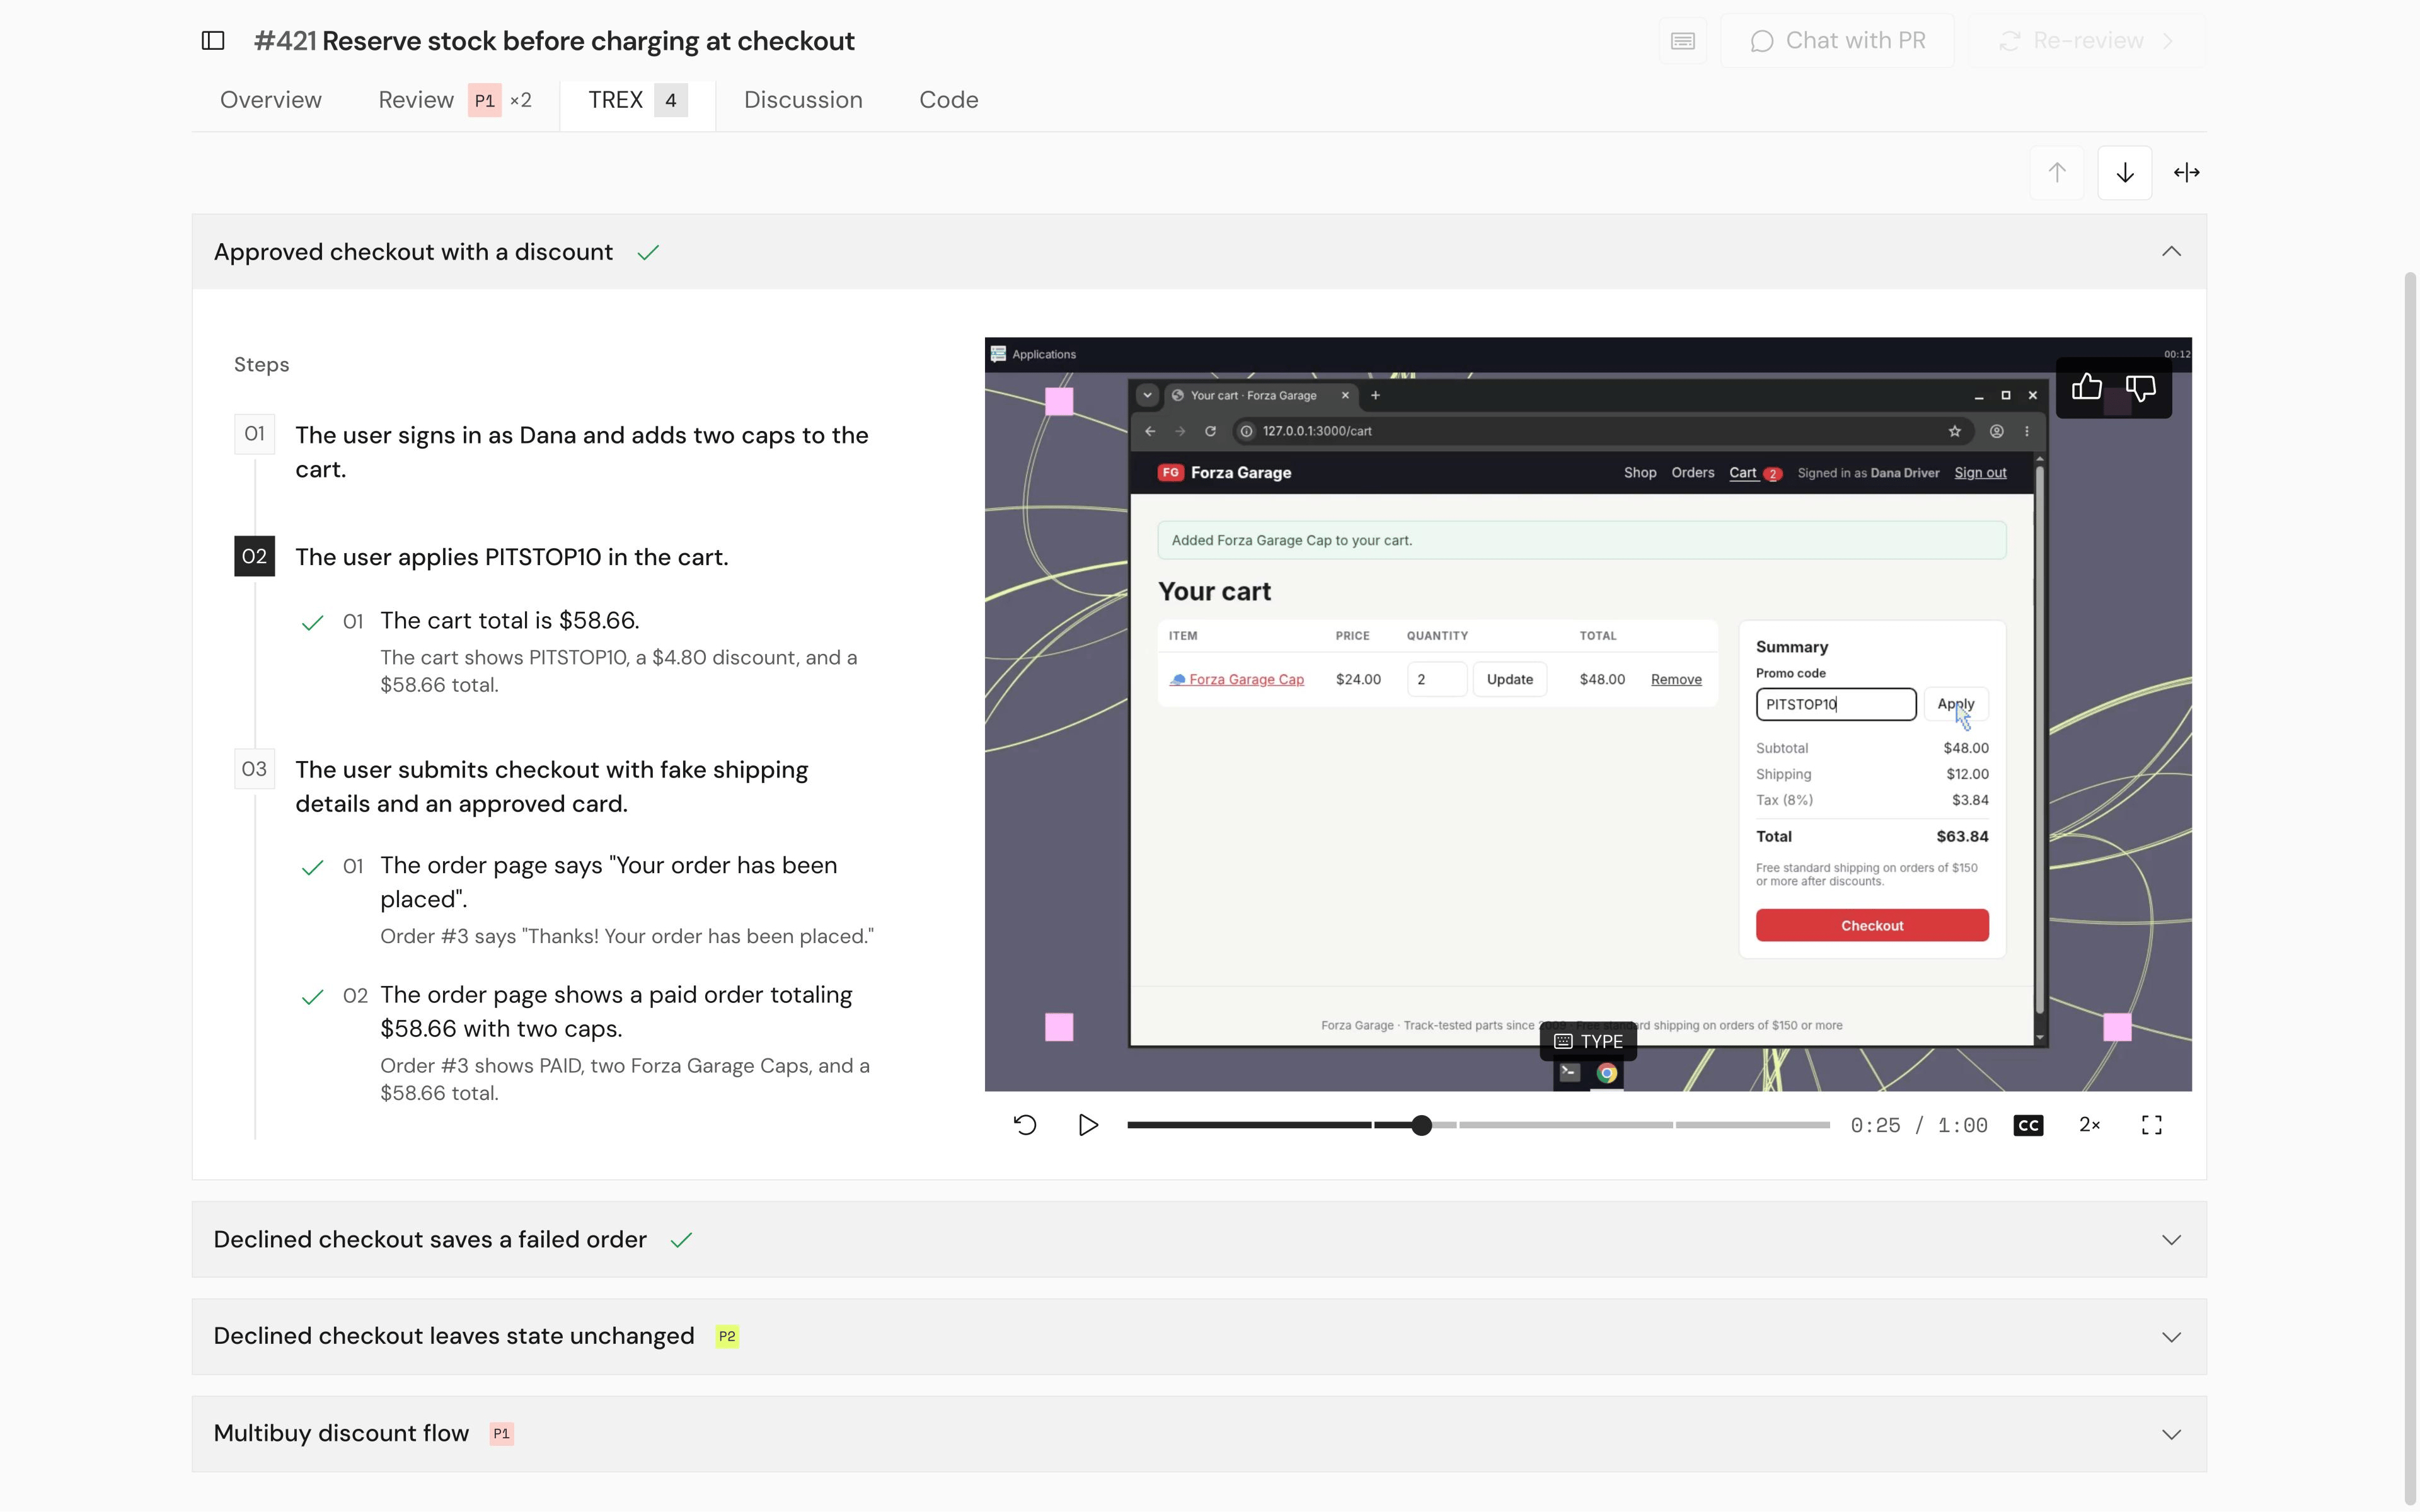Select the TREX tab
This screenshot has width=2420, height=1512.
point(638,100)
